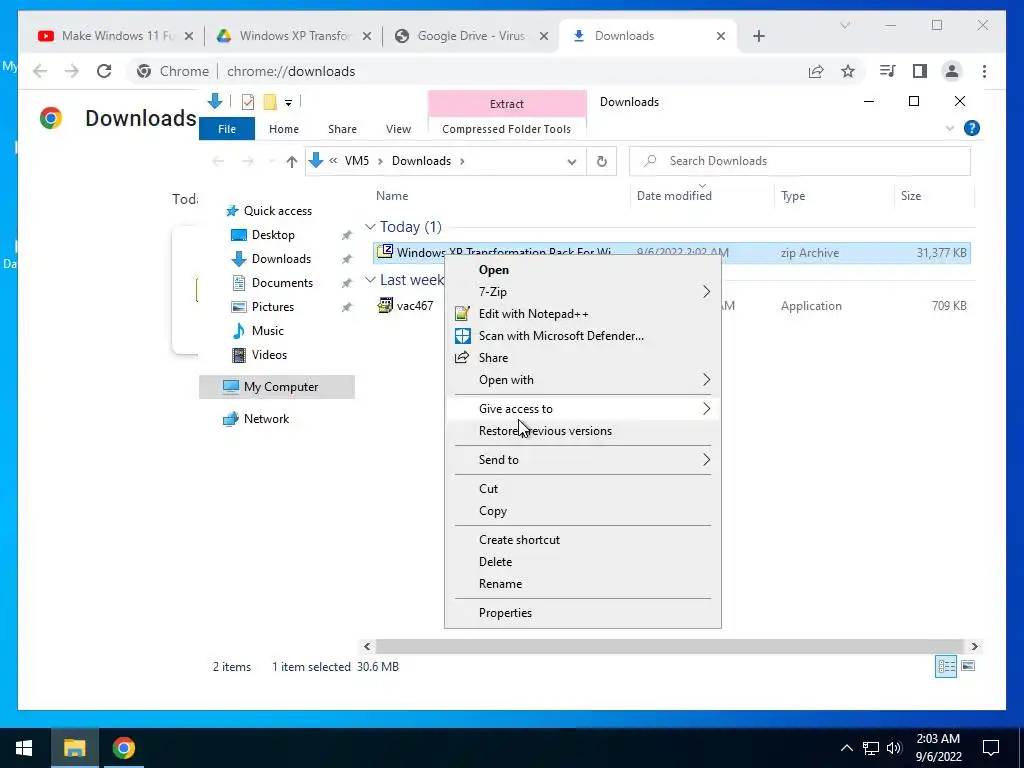The image size is (1024, 768).
Task: Click Restore previous versions
Action: pos(582,431)
